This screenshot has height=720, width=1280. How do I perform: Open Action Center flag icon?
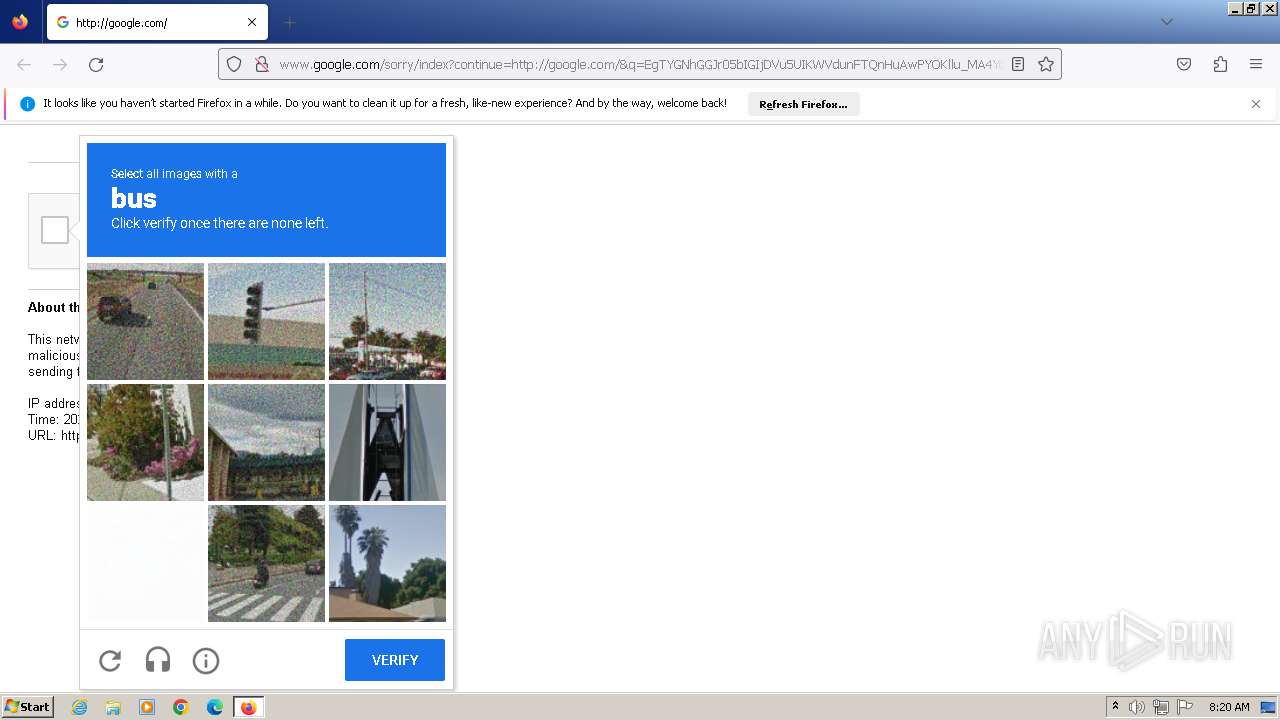coord(1185,707)
